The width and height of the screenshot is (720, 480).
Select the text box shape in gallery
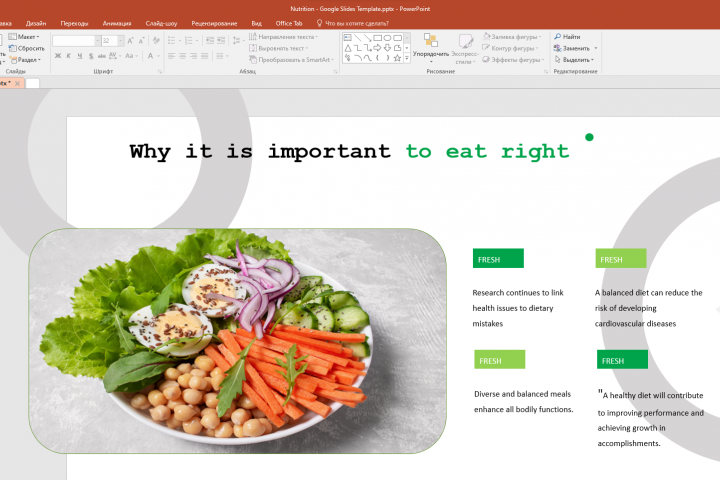point(348,37)
